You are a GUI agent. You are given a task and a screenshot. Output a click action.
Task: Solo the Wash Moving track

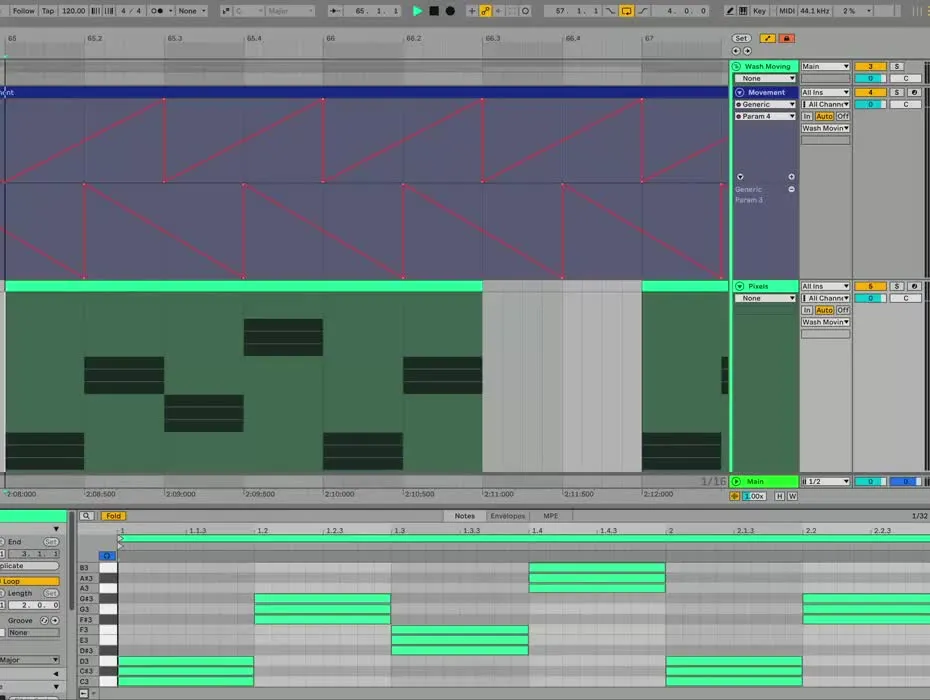point(897,66)
